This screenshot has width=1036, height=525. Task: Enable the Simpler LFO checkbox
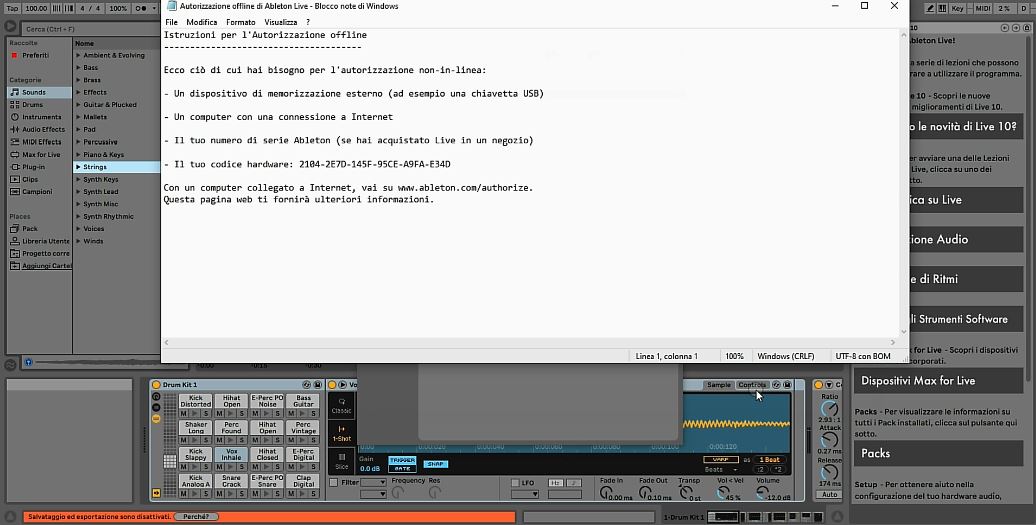pyautogui.click(x=515, y=483)
